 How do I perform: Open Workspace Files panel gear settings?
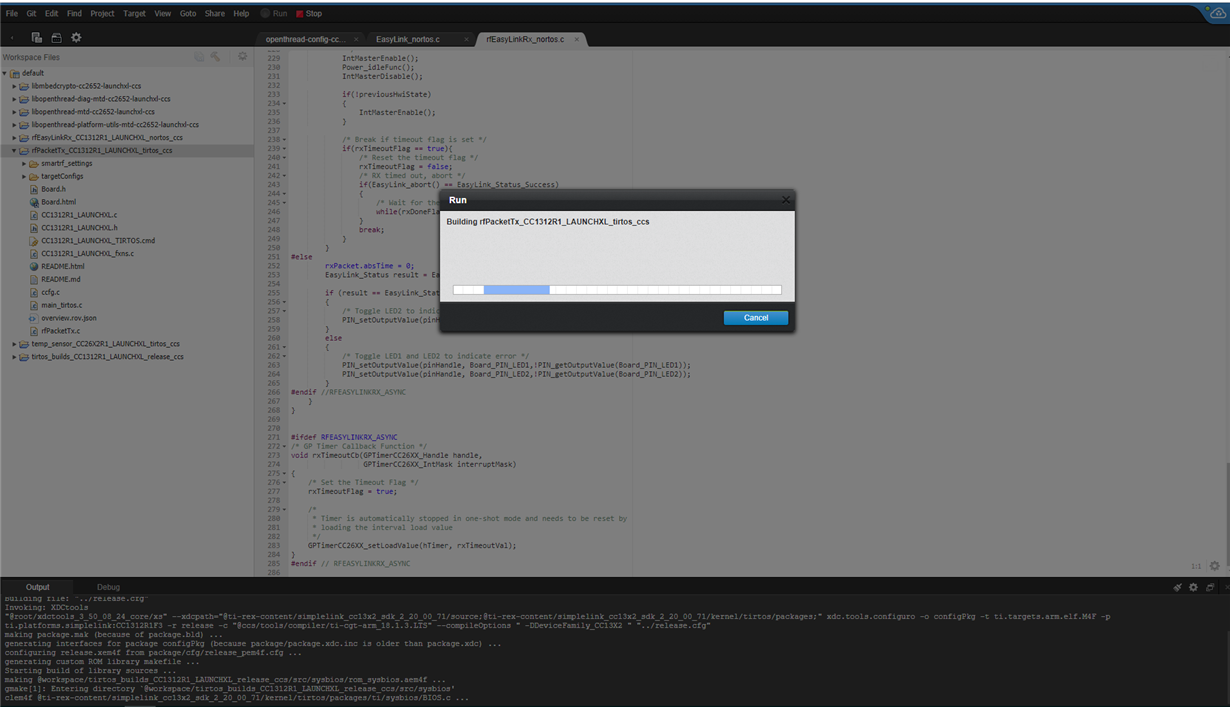pos(242,57)
